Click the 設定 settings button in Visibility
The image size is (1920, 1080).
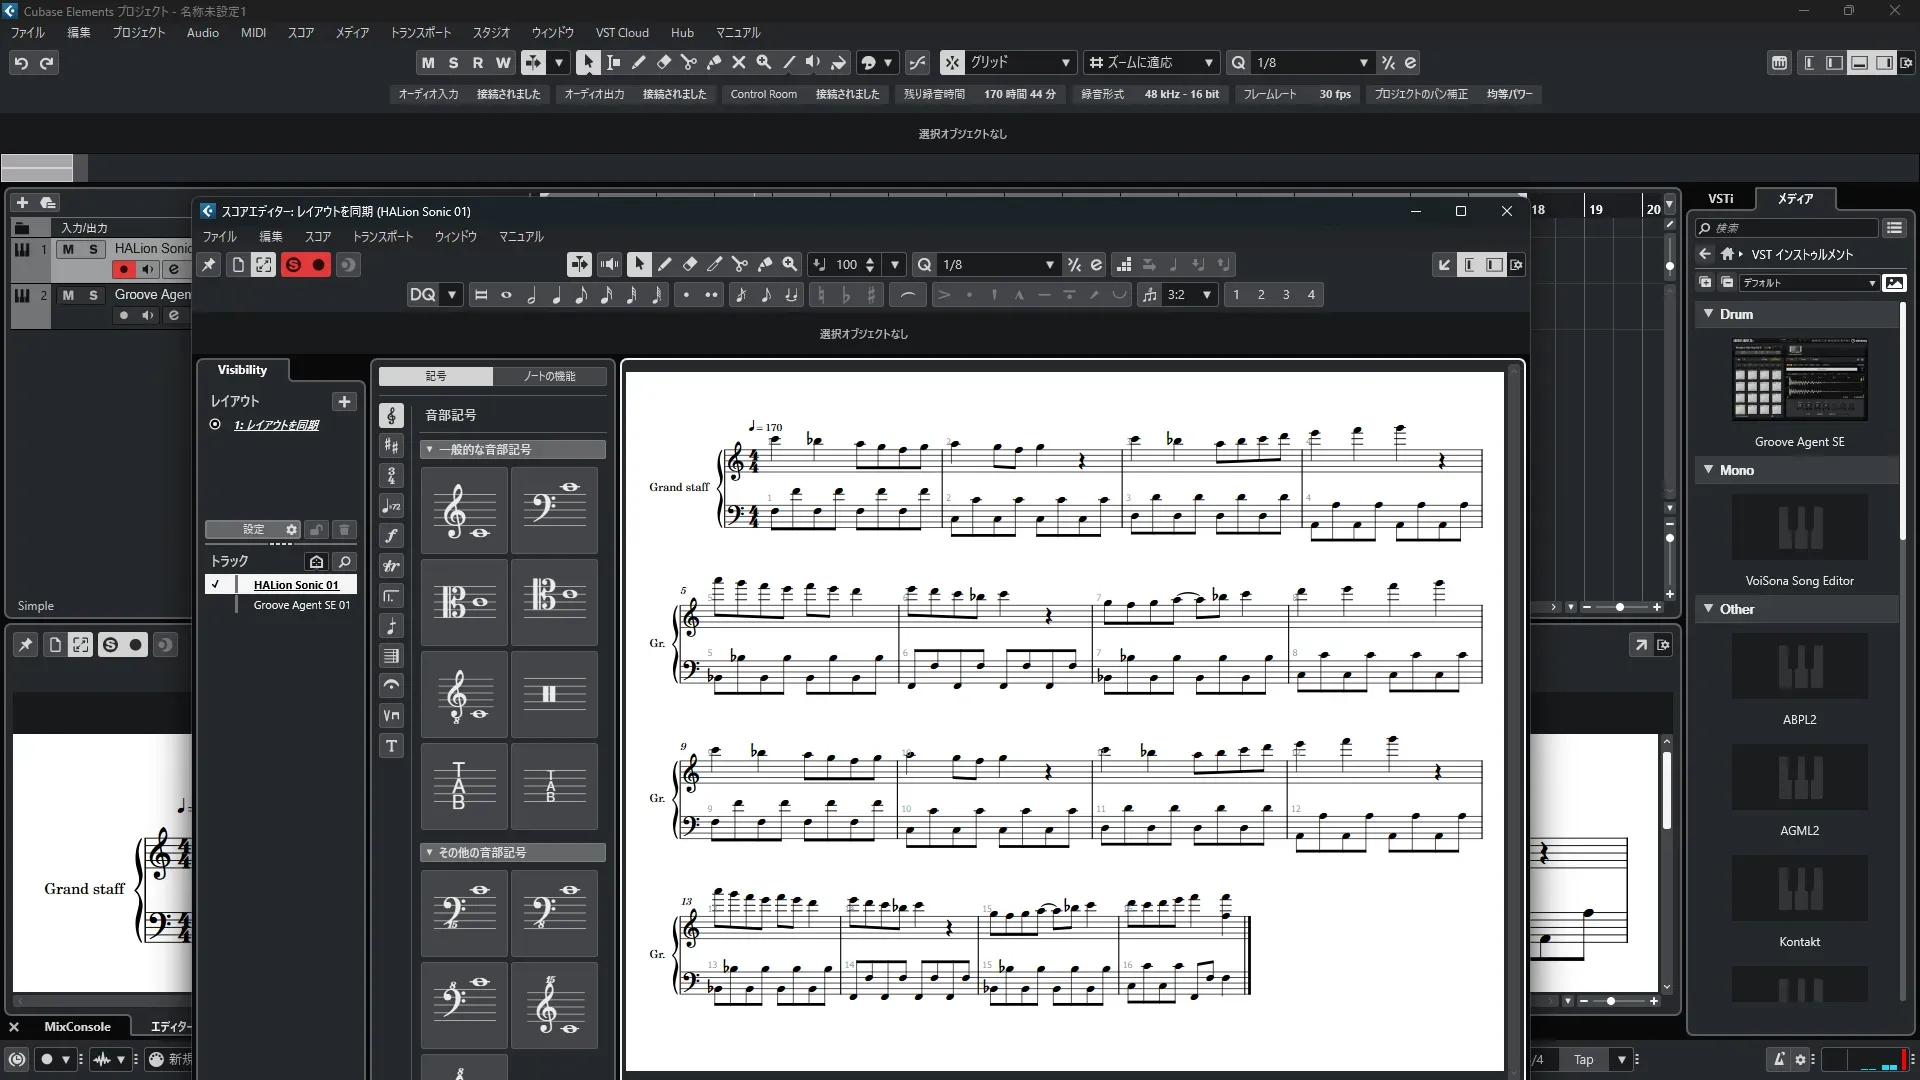tap(254, 530)
